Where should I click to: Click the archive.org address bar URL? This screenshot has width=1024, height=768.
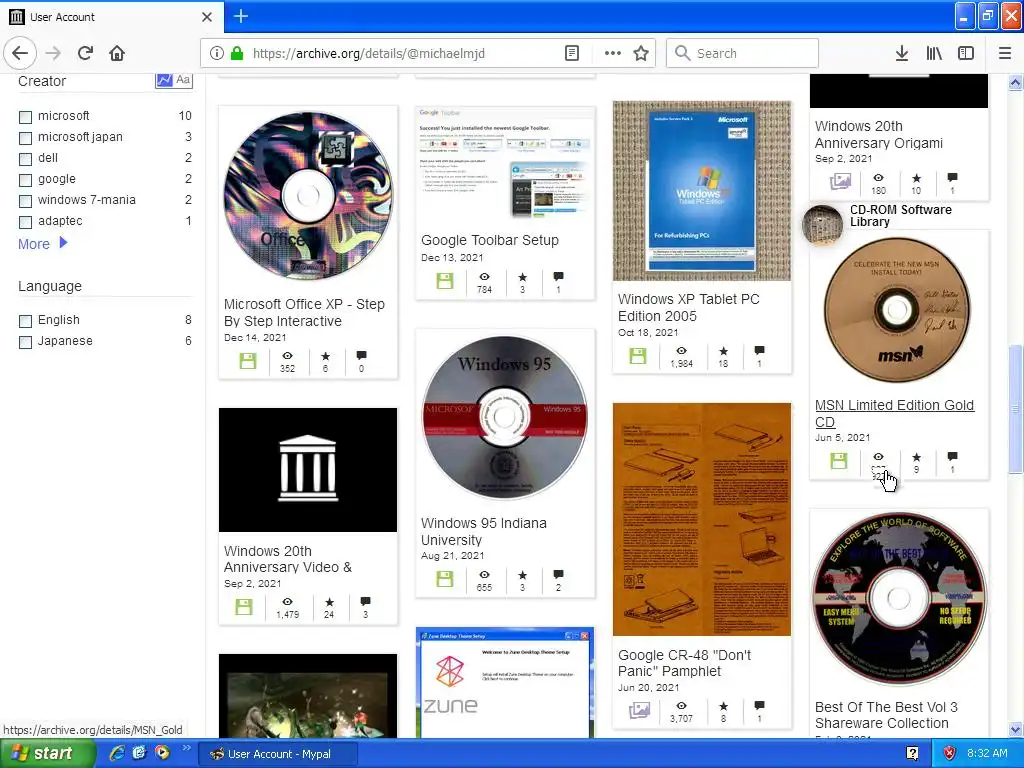pyautogui.click(x=368, y=54)
